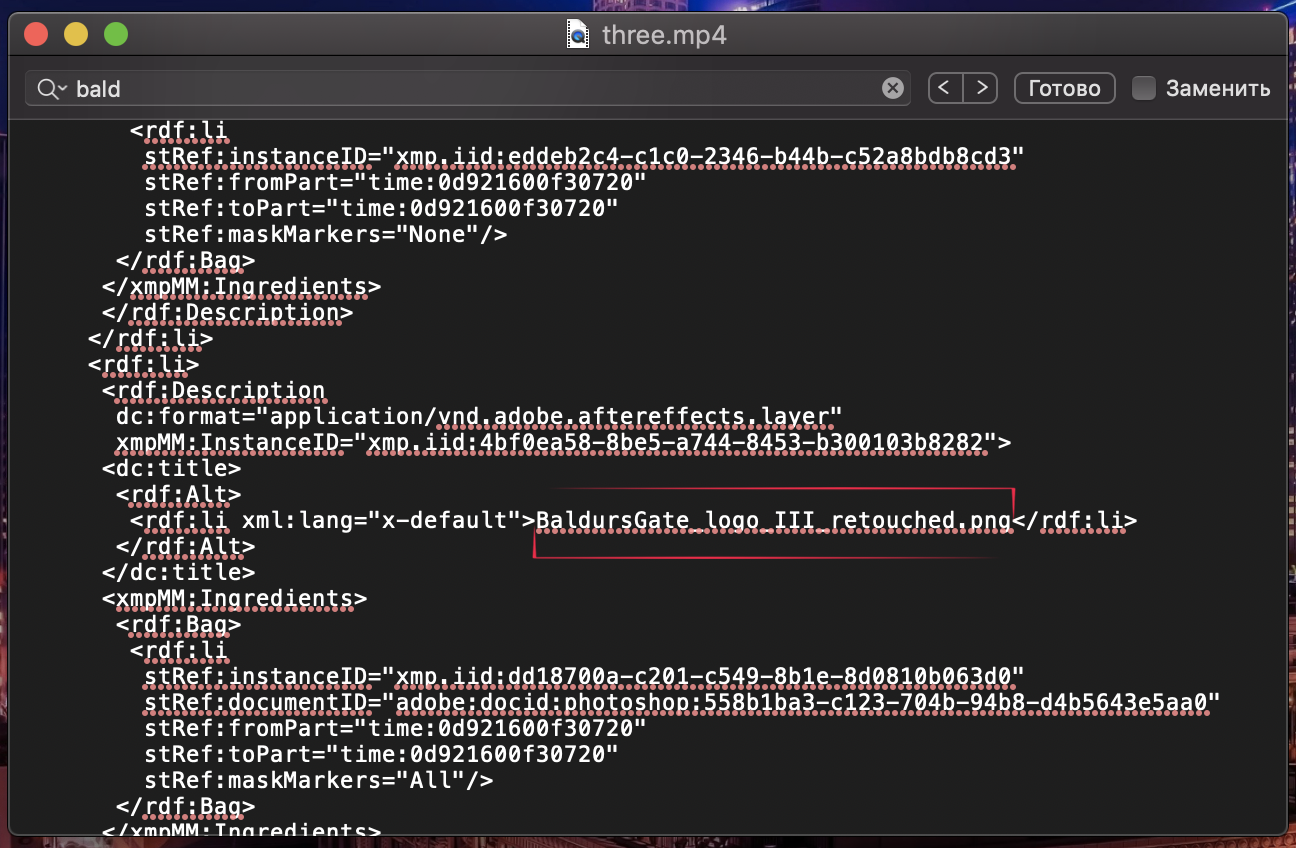Click the stRef:documentID photoshop line

click(x=683, y=702)
